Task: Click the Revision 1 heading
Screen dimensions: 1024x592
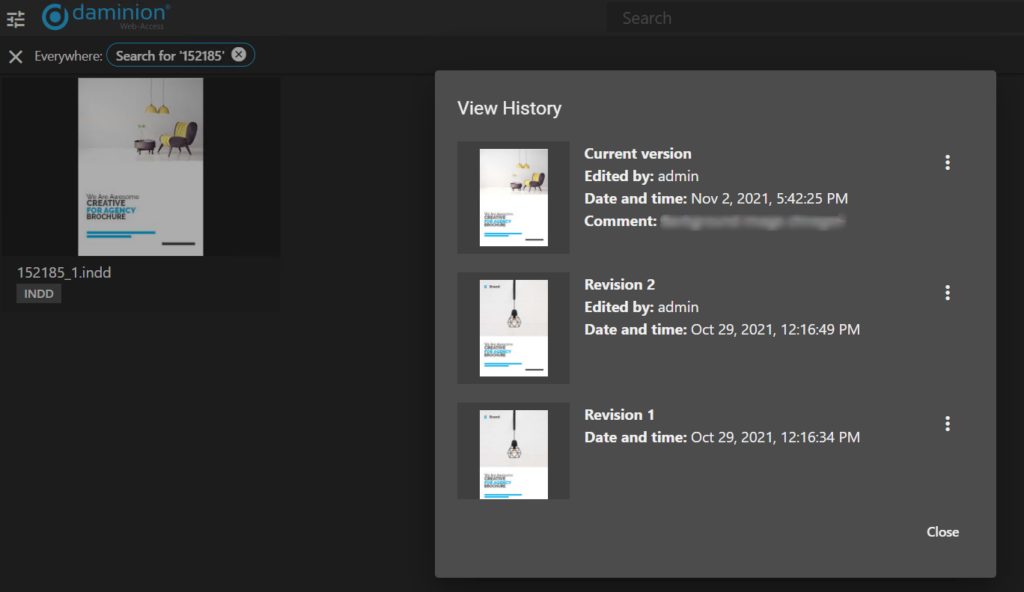Action: pos(619,415)
